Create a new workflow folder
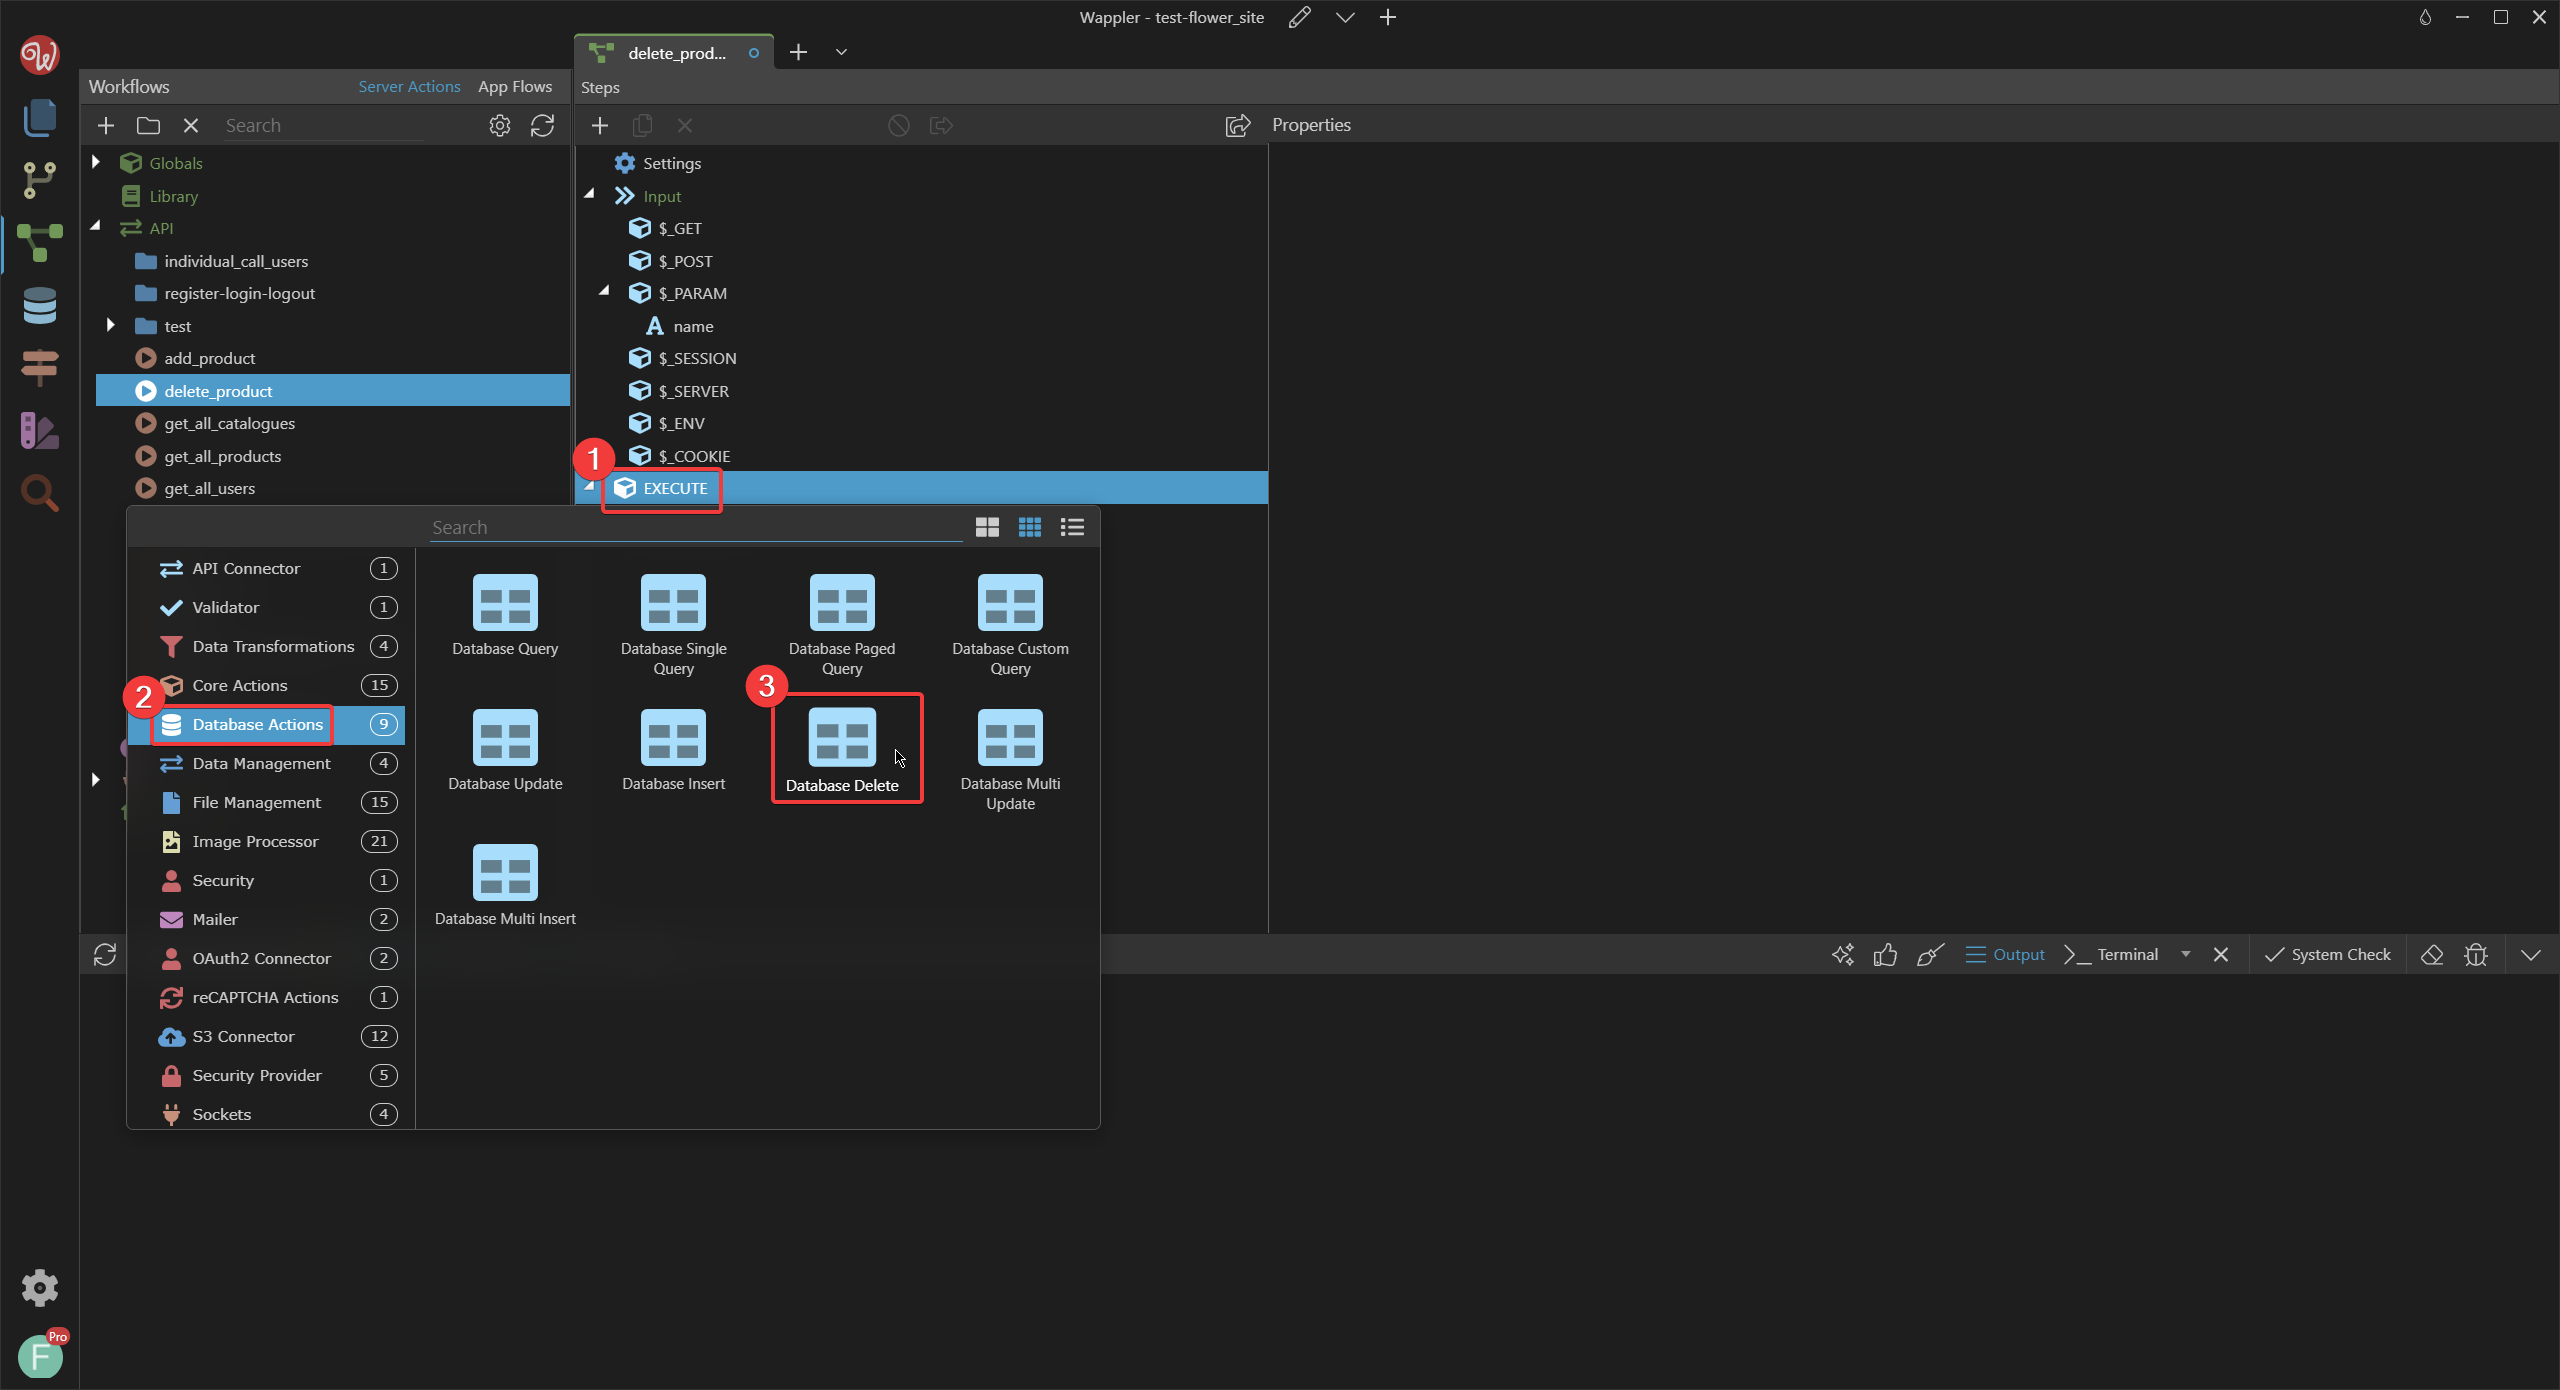 pos(148,125)
